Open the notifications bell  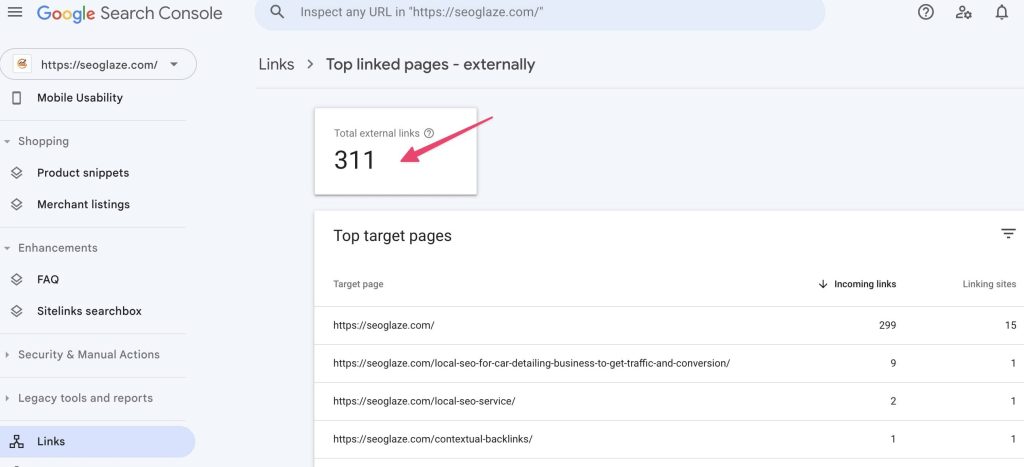point(1002,12)
